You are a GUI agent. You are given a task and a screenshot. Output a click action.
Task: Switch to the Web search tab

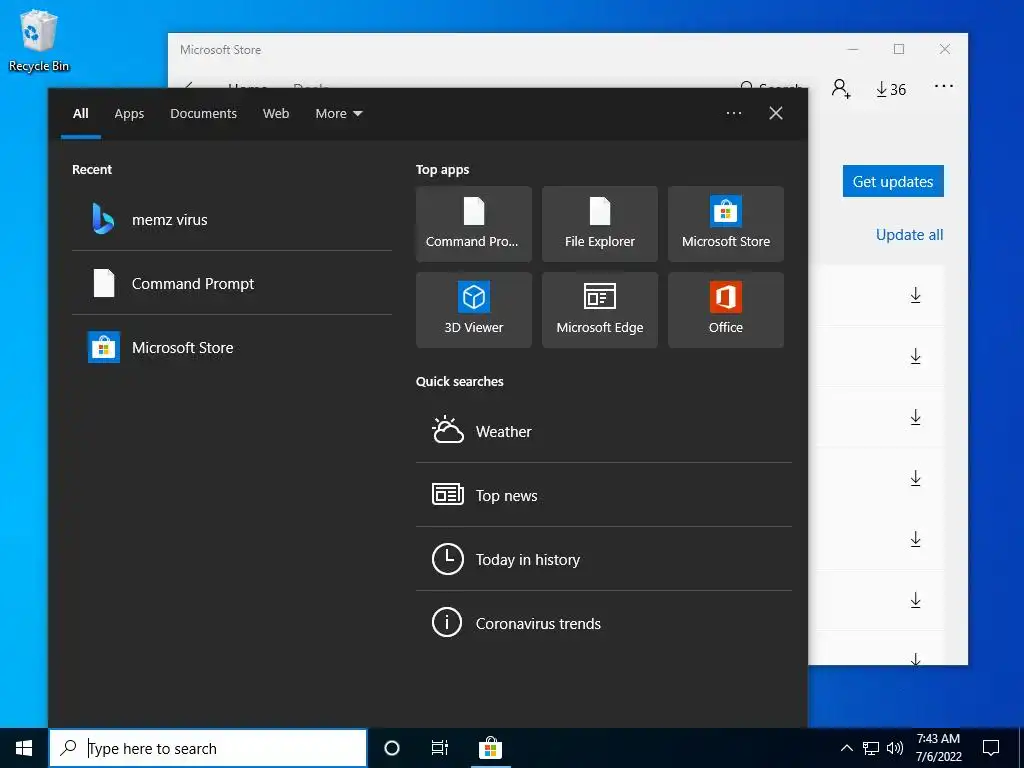(x=276, y=114)
